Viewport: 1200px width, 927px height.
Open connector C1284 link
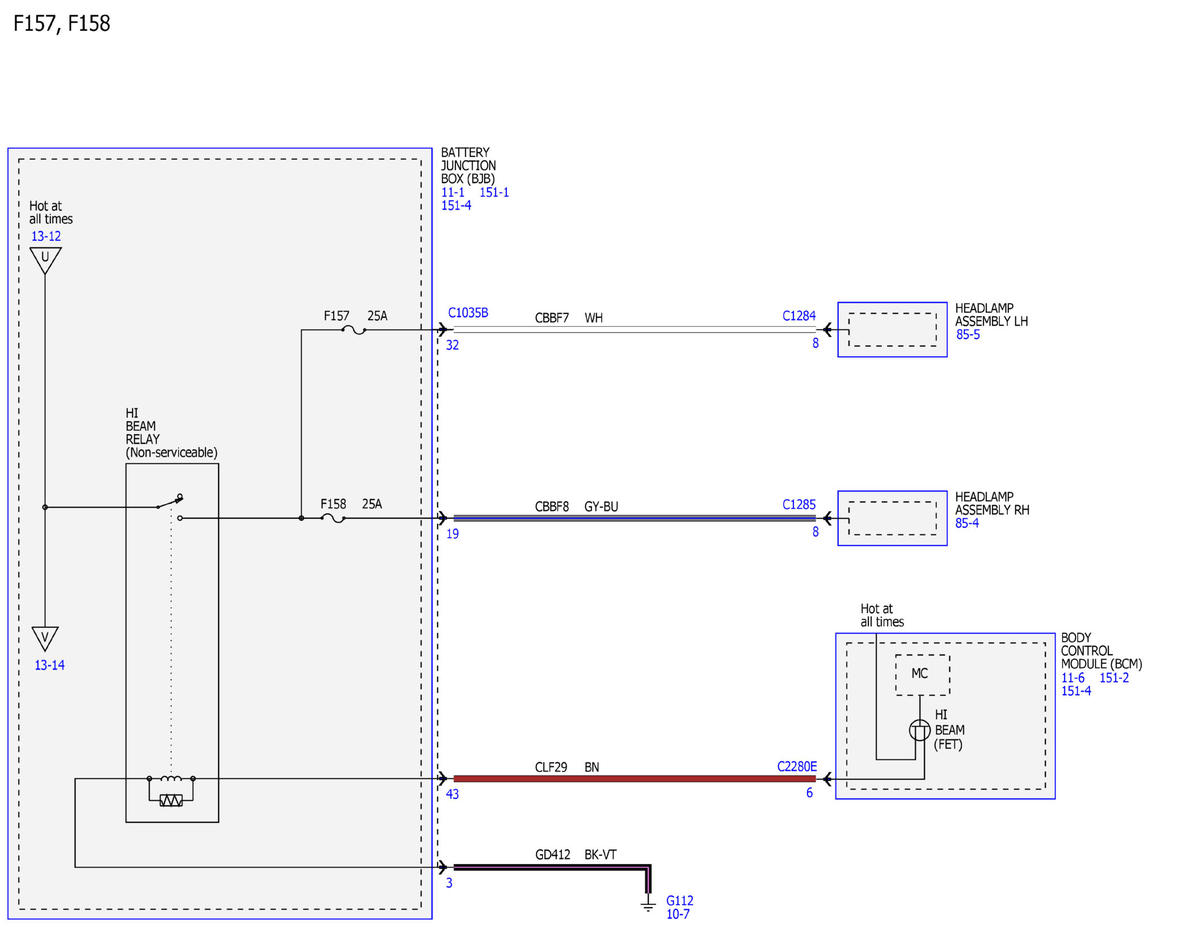[800, 316]
